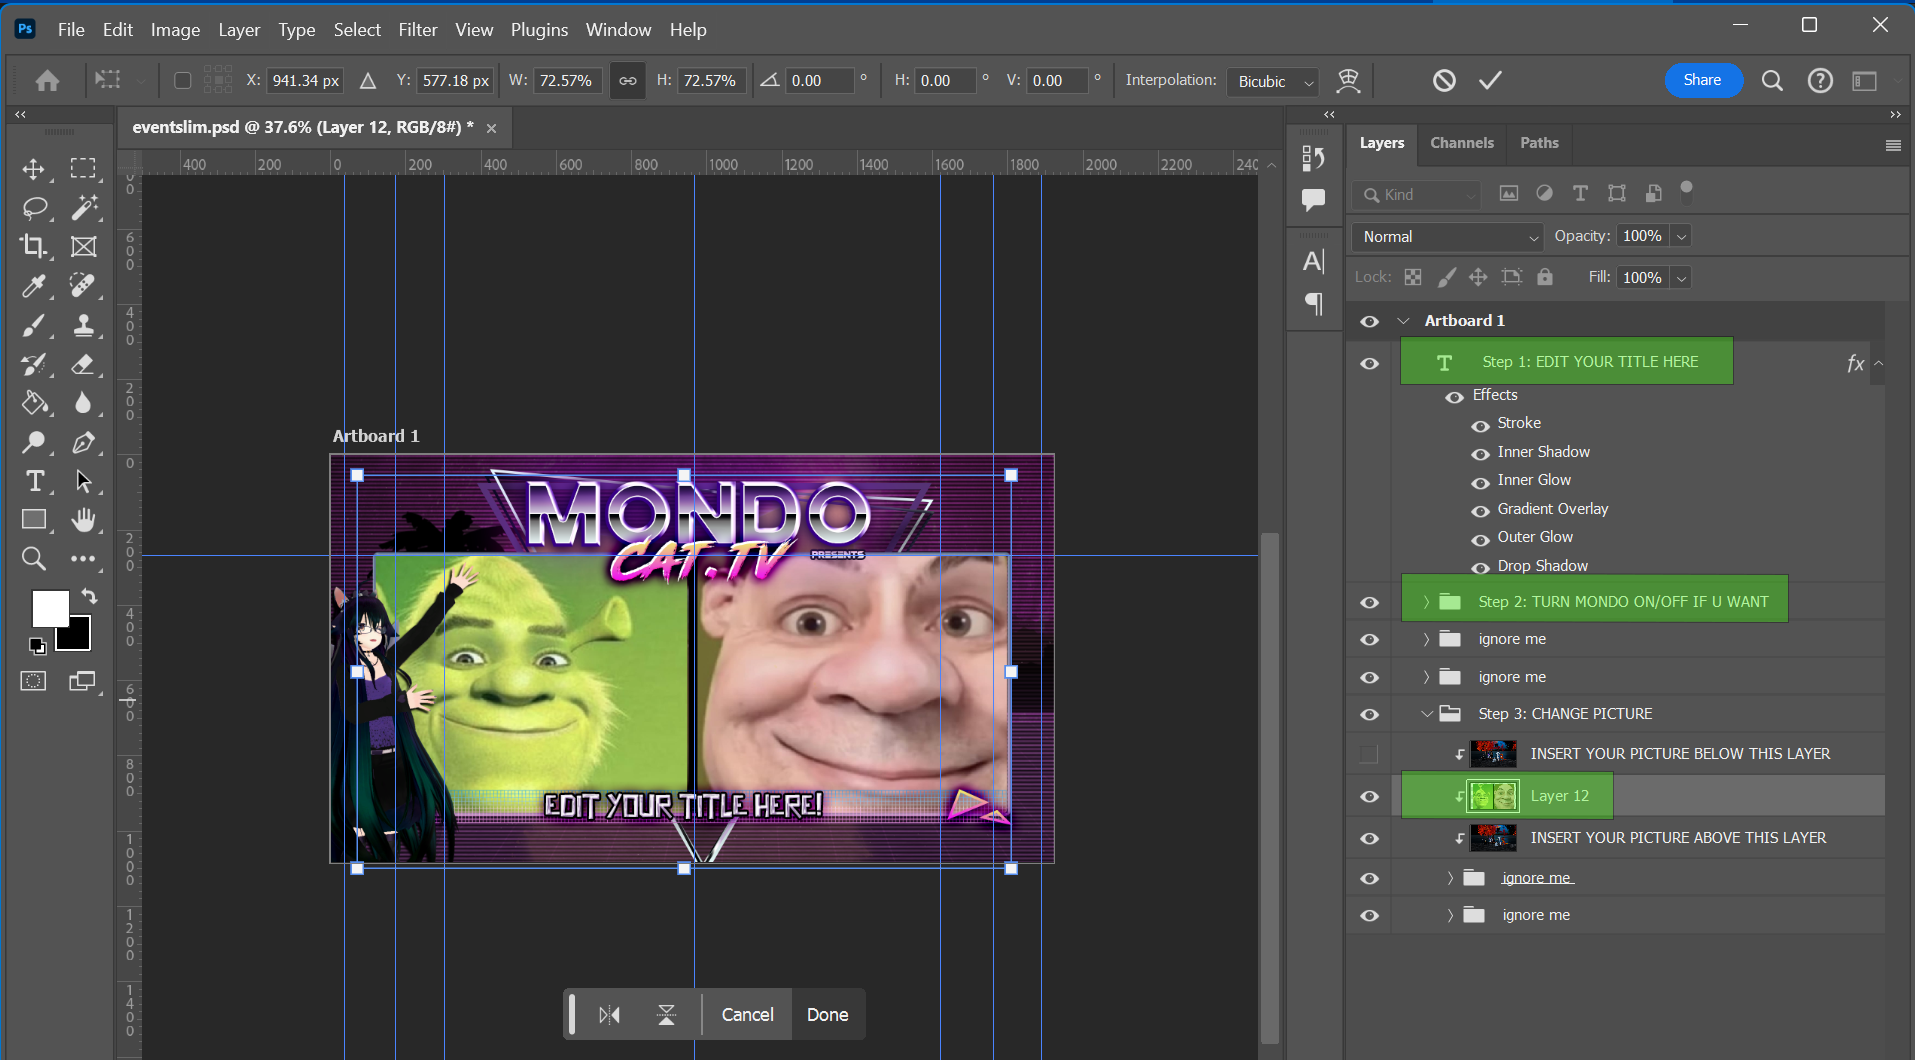Select the Horizontal Type tool
1915x1060 pixels.
34,481
